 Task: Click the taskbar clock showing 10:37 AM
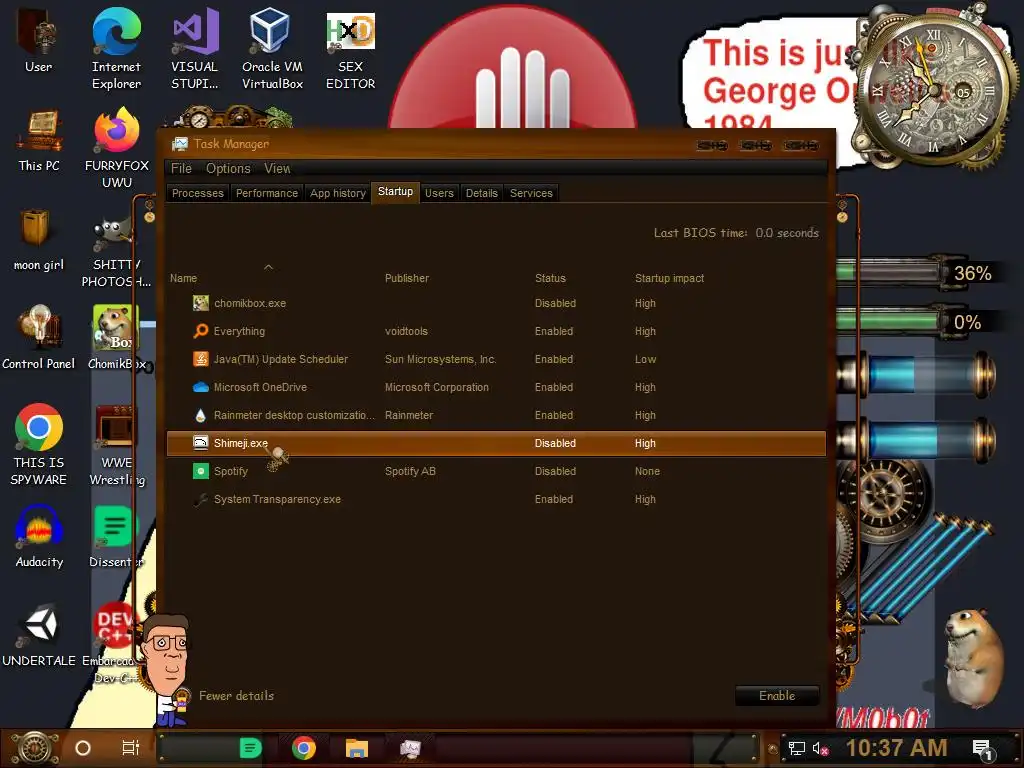click(x=897, y=748)
